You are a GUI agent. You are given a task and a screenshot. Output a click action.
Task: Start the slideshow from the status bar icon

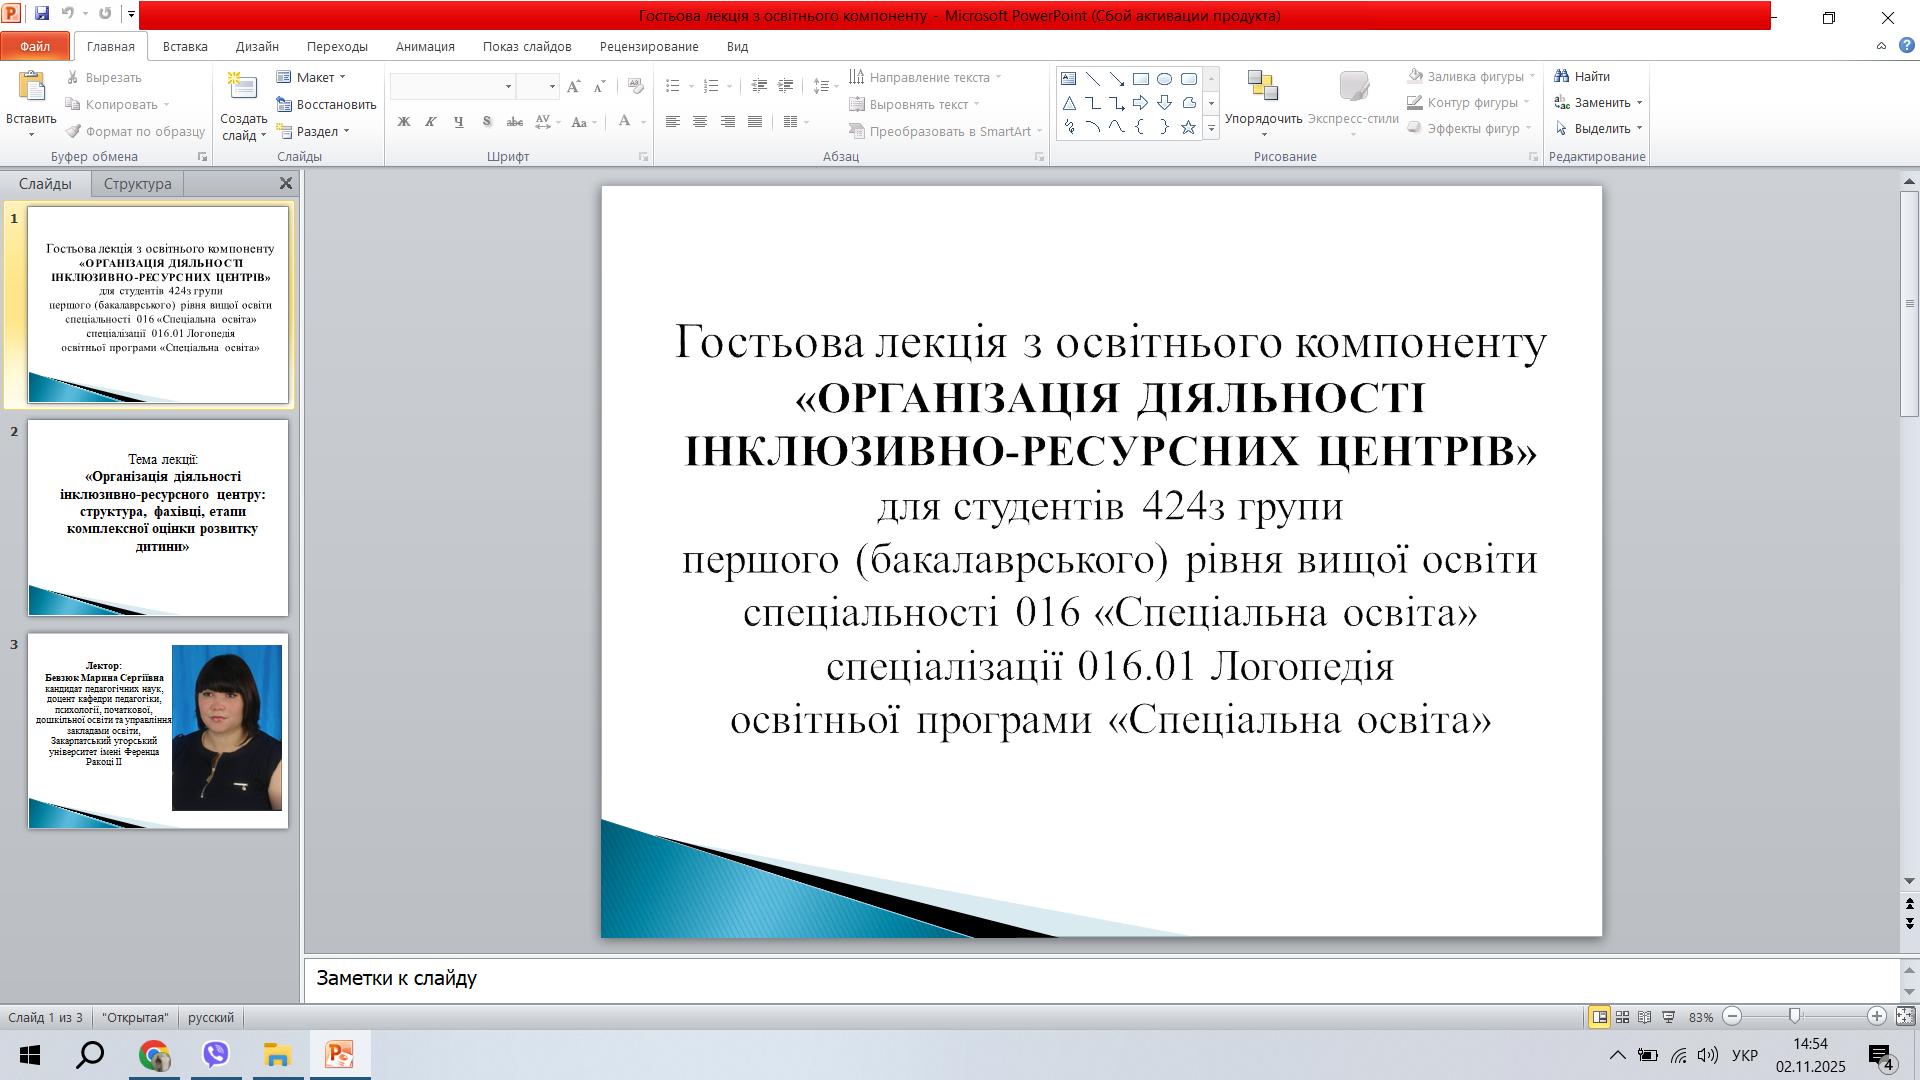tap(1668, 1017)
